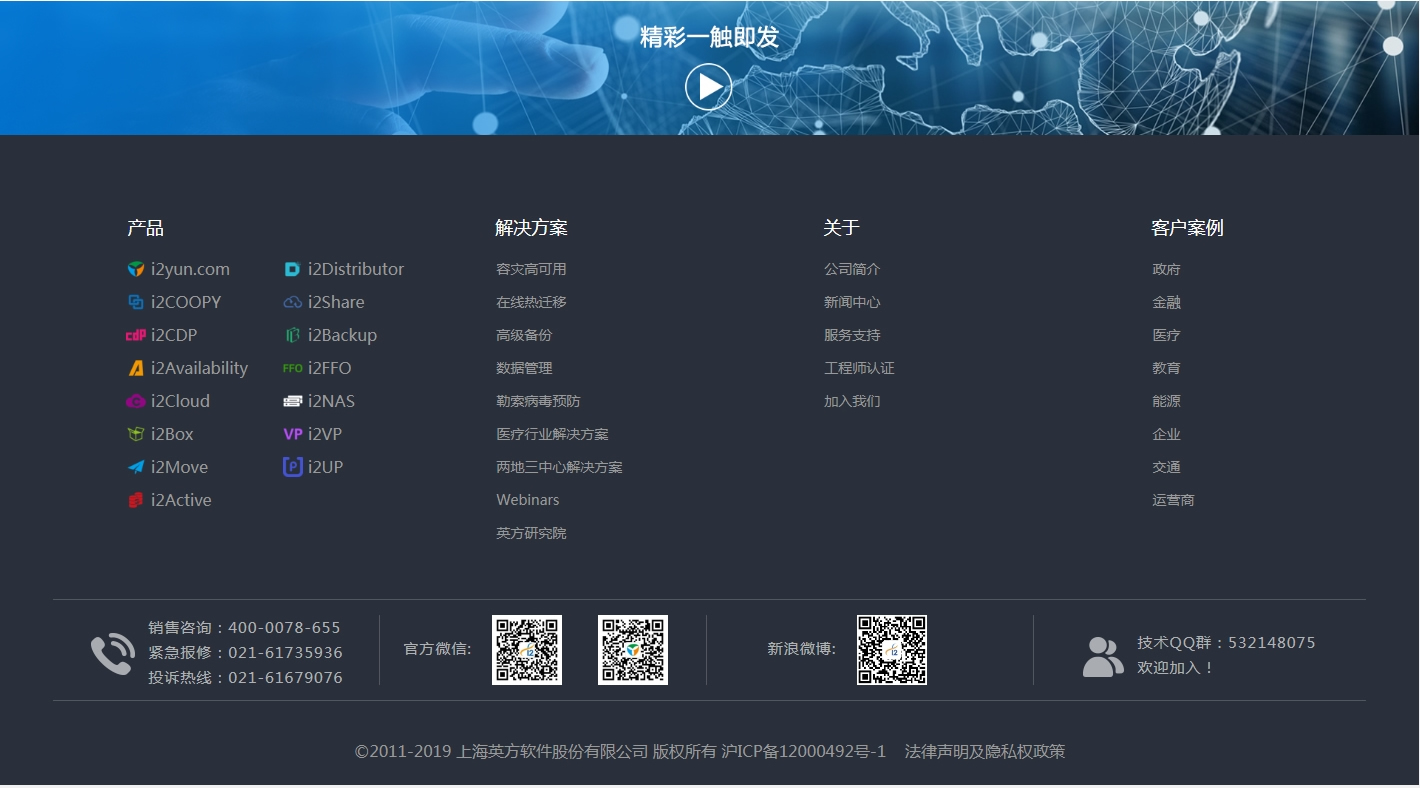
Task: Open the i2Box product link
Action: [172, 434]
